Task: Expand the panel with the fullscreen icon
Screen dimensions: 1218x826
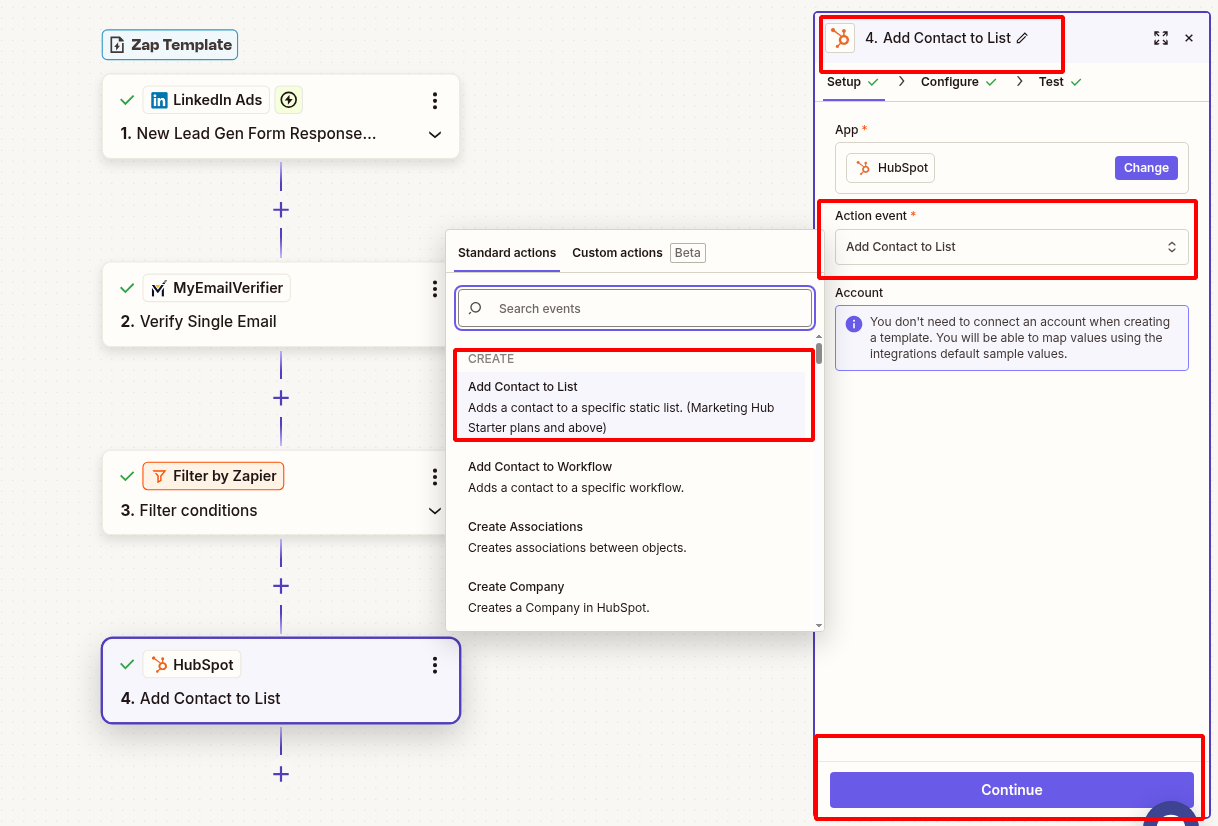Action: (1160, 37)
